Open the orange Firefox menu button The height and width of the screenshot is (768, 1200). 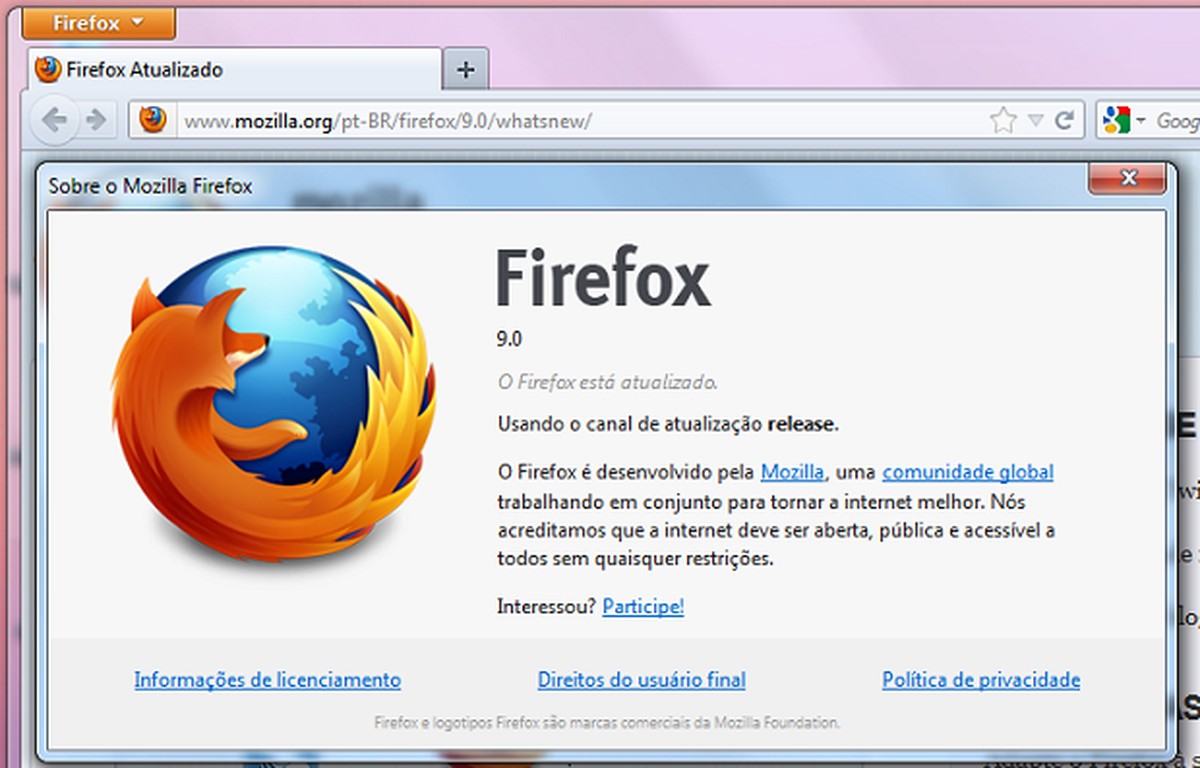pyautogui.click(x=85, y=22)
